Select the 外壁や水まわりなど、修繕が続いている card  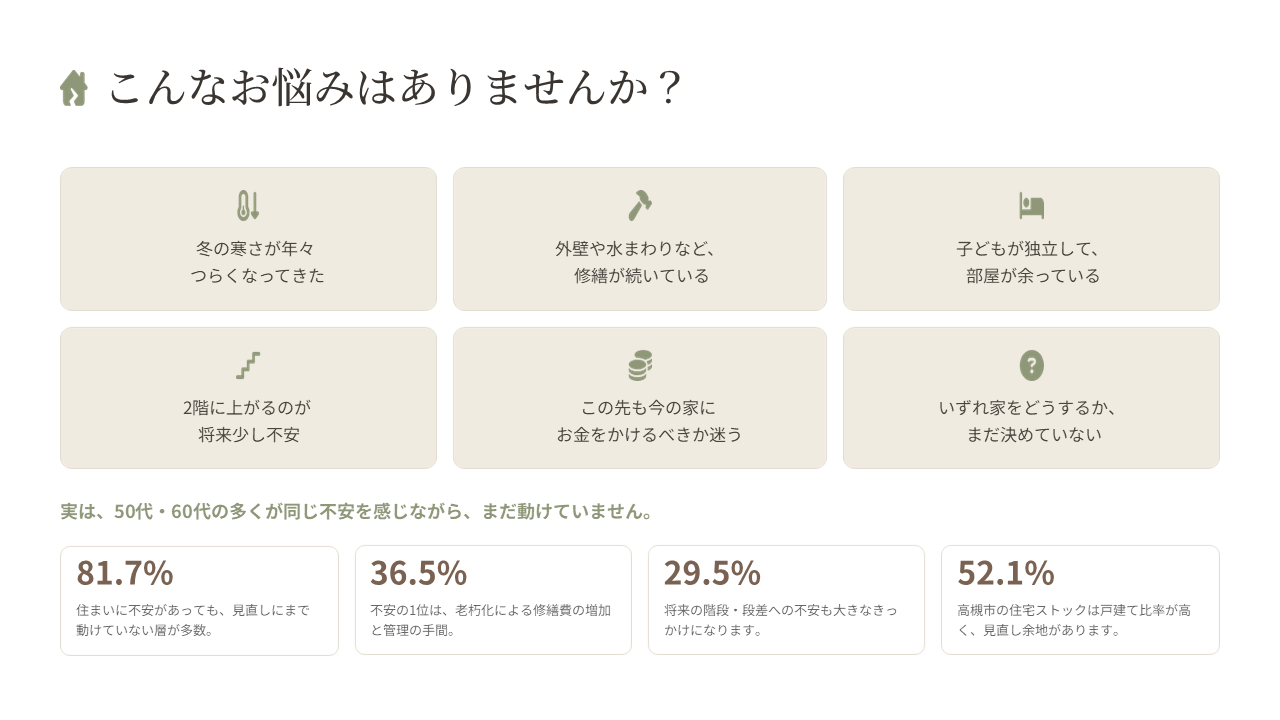point(640,239)
